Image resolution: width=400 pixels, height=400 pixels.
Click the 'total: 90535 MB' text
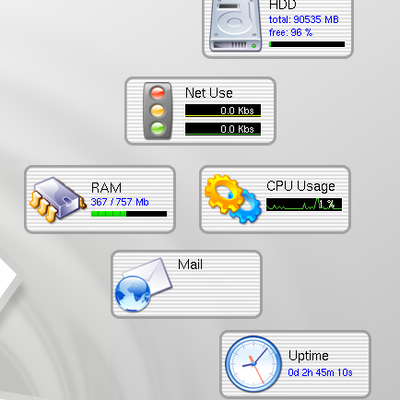(304, 20)
